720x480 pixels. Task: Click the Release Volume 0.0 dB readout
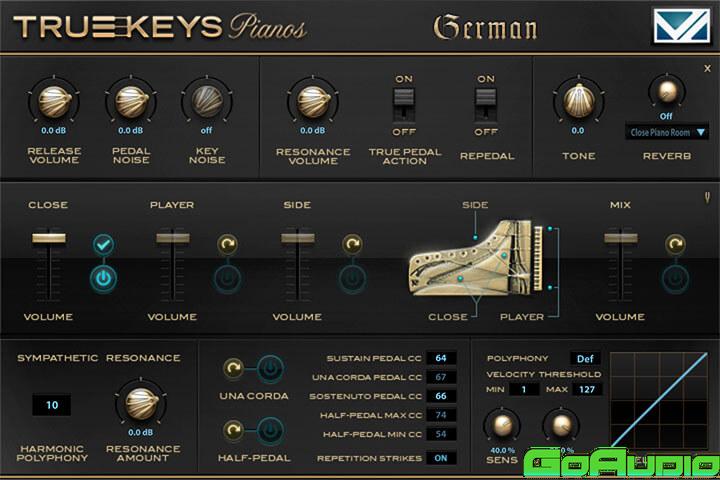[x=54, y=130]
